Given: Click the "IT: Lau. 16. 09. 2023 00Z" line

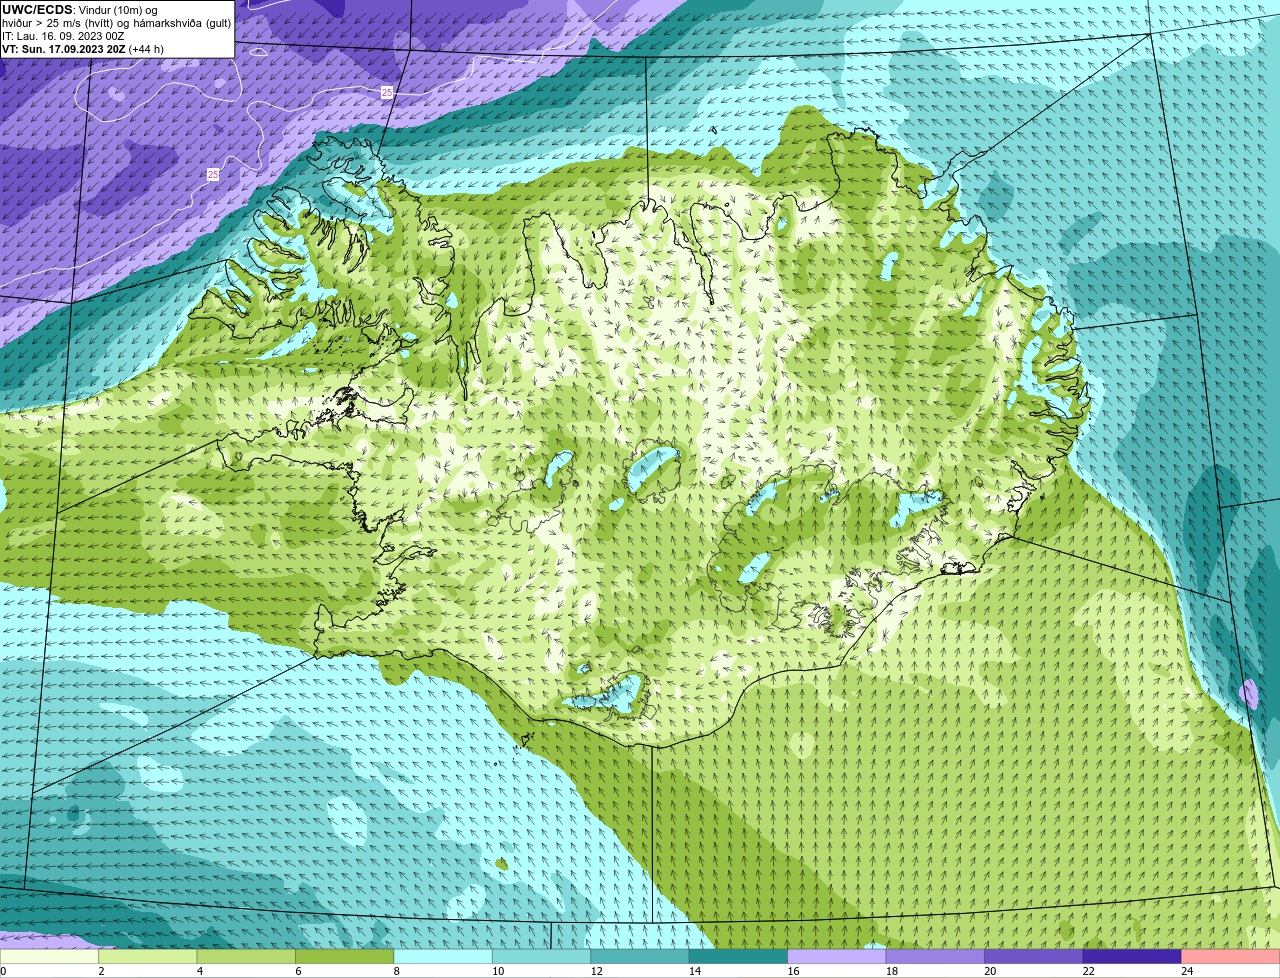Looking at the screenshot, I should 64,36.
